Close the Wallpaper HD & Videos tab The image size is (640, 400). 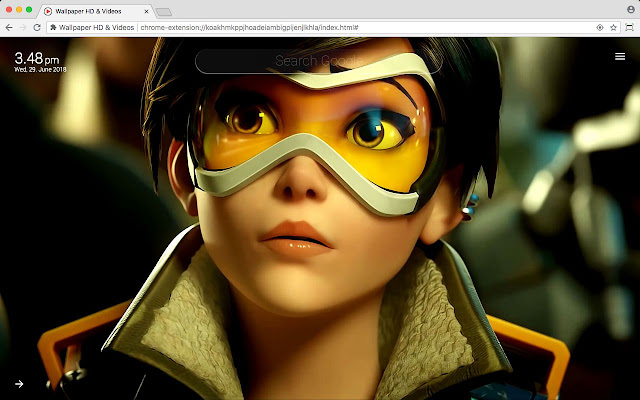146,11
